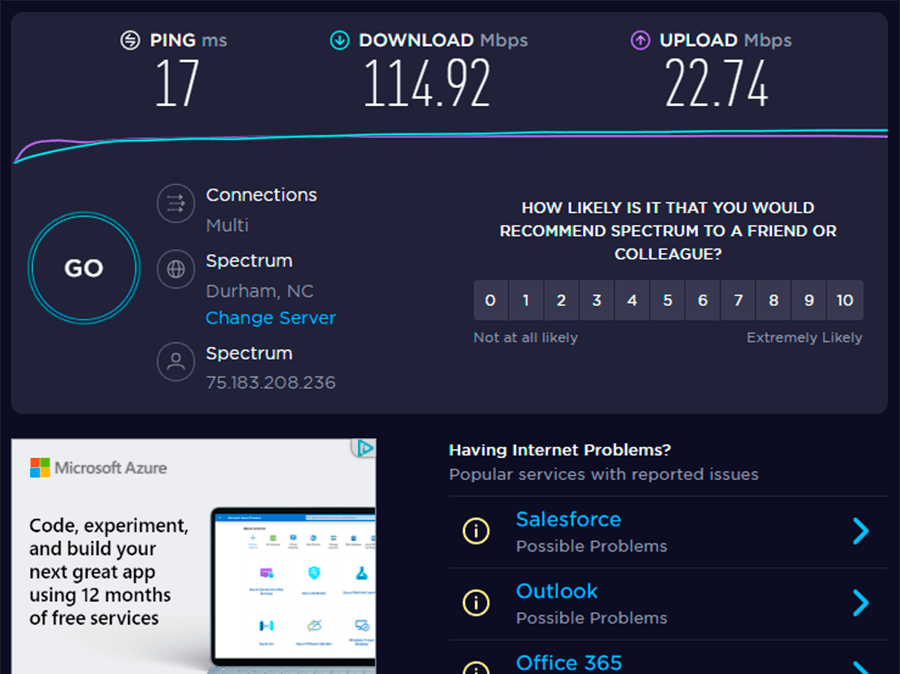Click the Salesforce info warning icon
Image resolution: width=900 pixels, height=674 pixels.
[x=476, y=530]
